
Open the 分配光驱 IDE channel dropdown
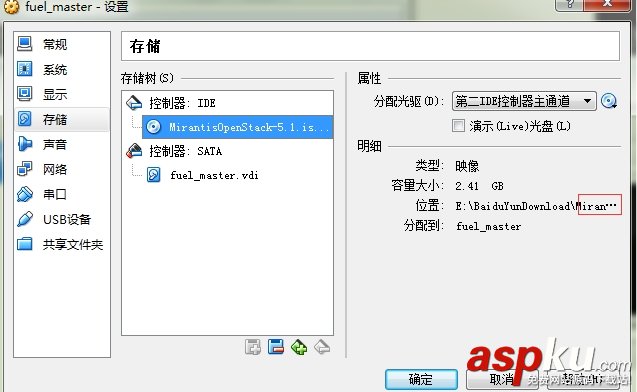click(x=524, y=101)
